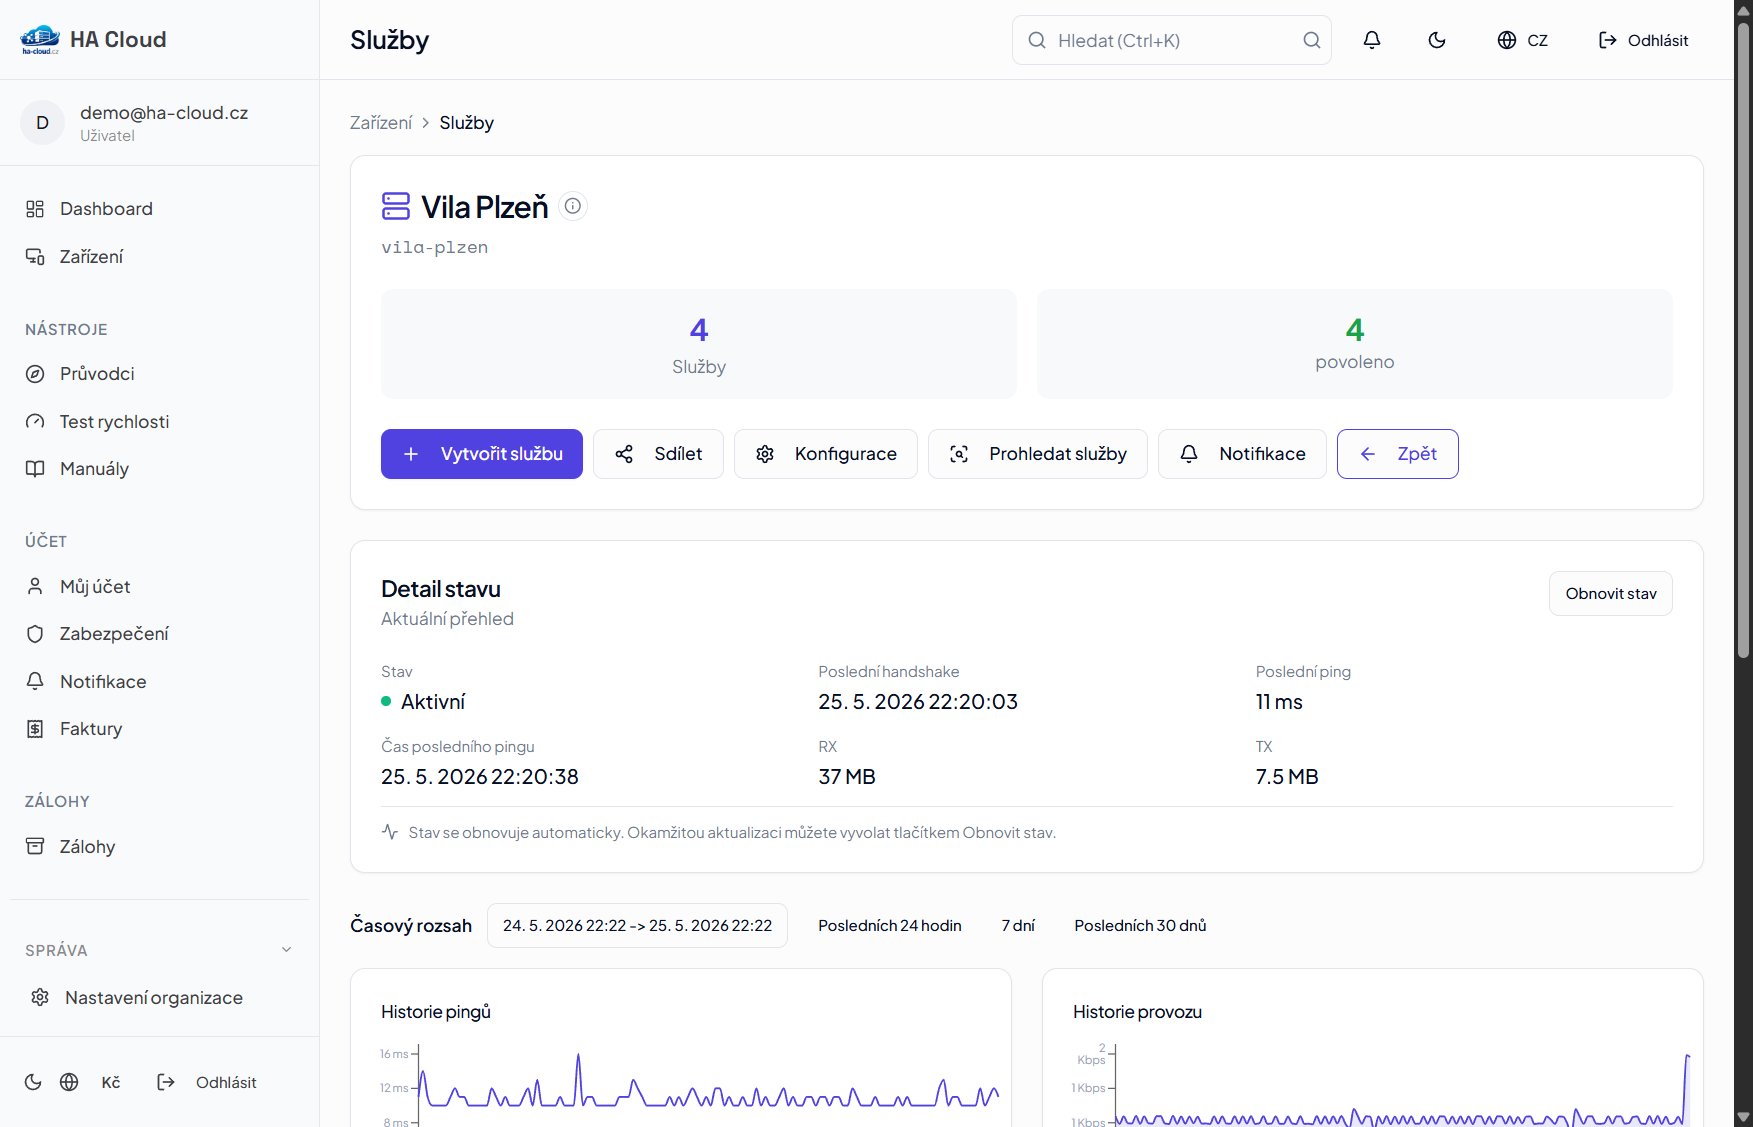Click the vila-plzen slug text
This screenshot has width=1753, height=1127.
435,248
